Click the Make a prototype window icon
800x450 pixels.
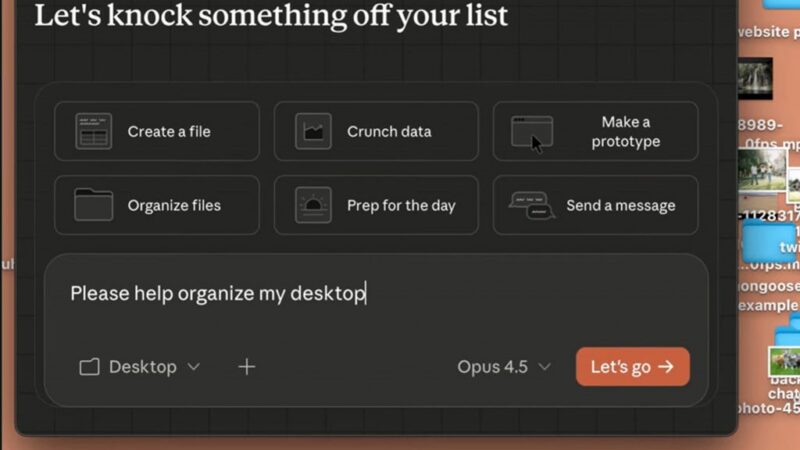coord(532,131)
